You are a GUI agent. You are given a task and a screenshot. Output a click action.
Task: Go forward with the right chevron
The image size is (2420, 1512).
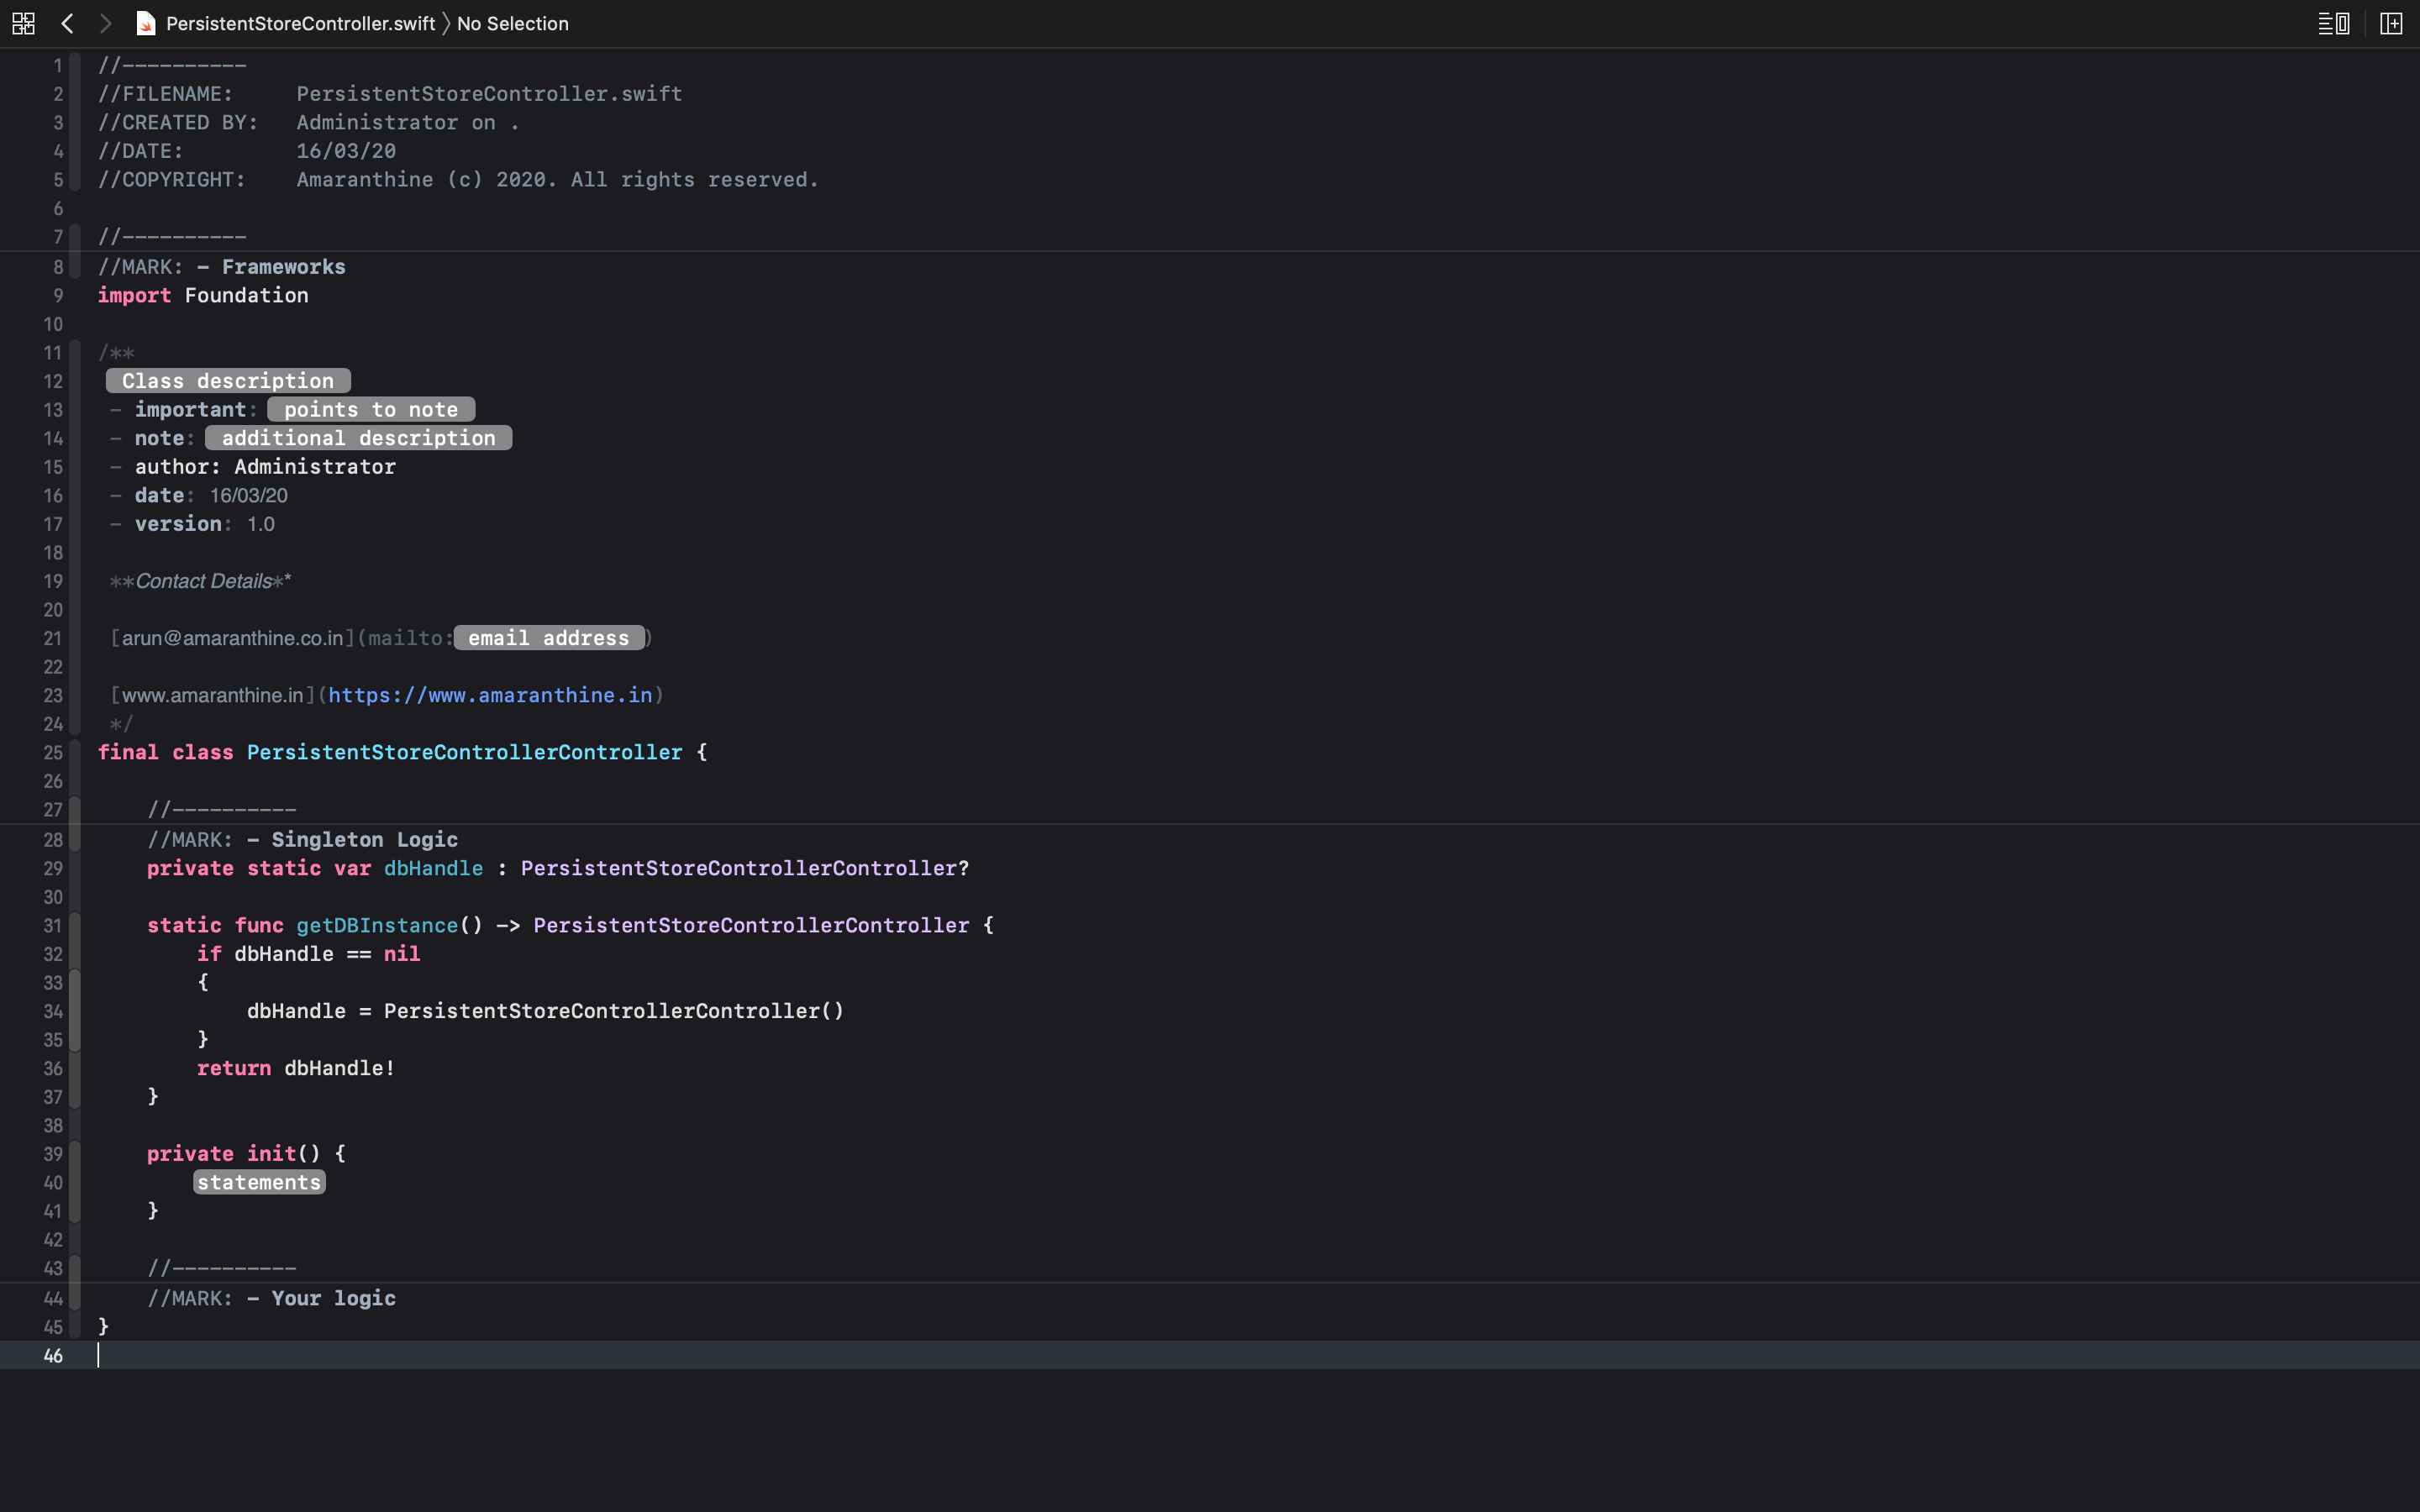tap(105, 23)
